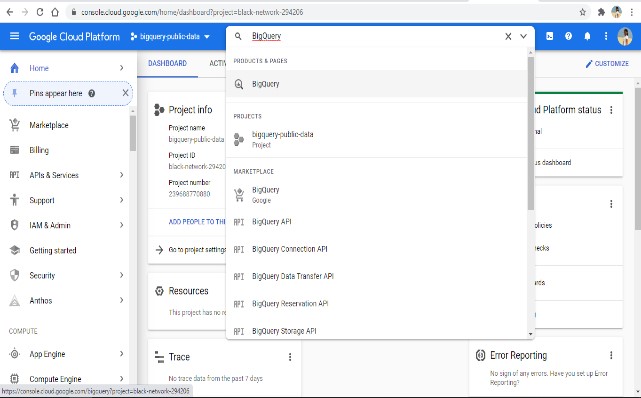Expand App Engine submenu arrow
This screenshot has height=398, width=641.
point(121,353)
